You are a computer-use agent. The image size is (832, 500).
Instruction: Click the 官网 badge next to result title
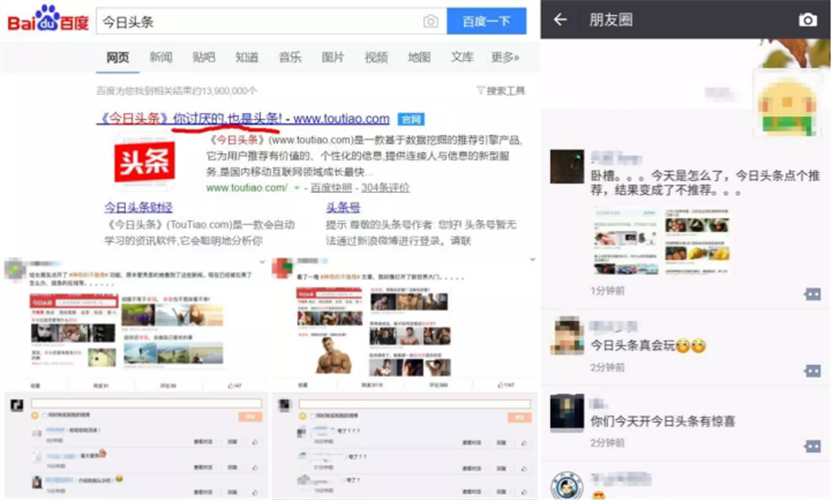coord(410,120)
